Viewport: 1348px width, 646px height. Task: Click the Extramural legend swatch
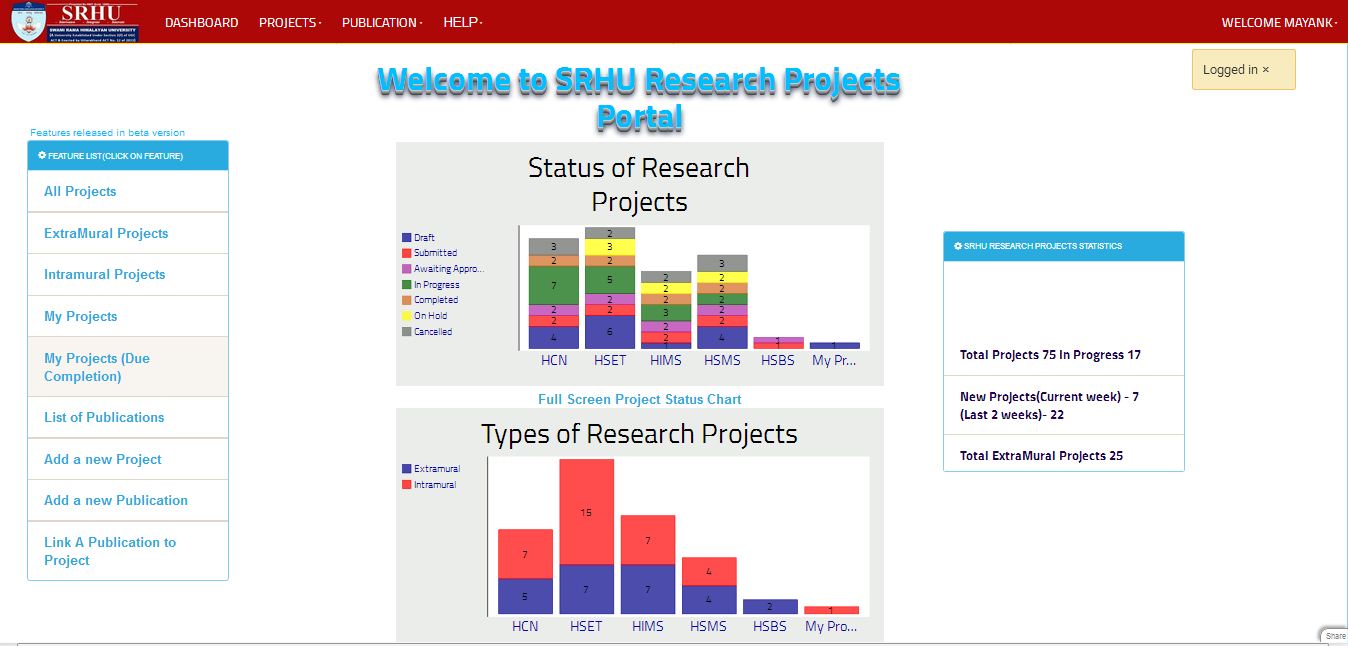406,469
